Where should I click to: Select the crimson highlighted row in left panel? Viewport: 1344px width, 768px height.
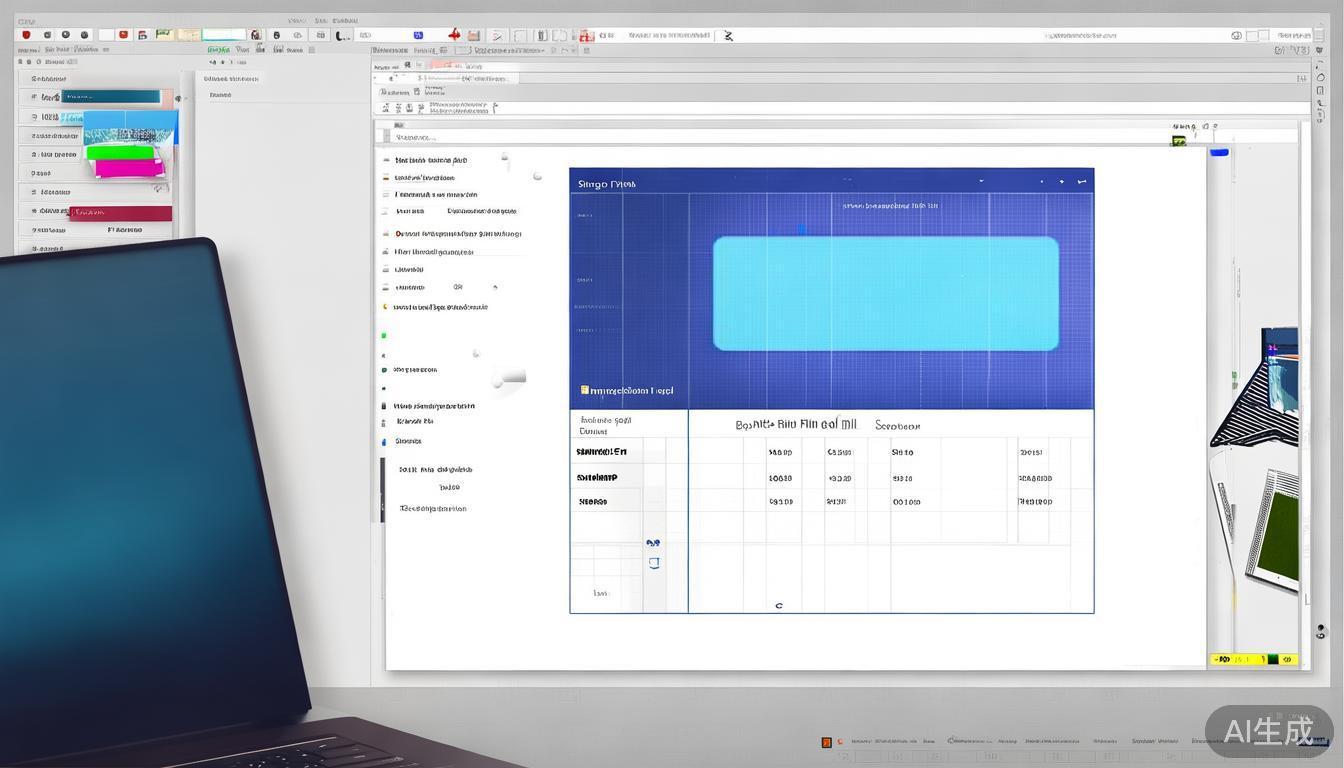[120, 213]
